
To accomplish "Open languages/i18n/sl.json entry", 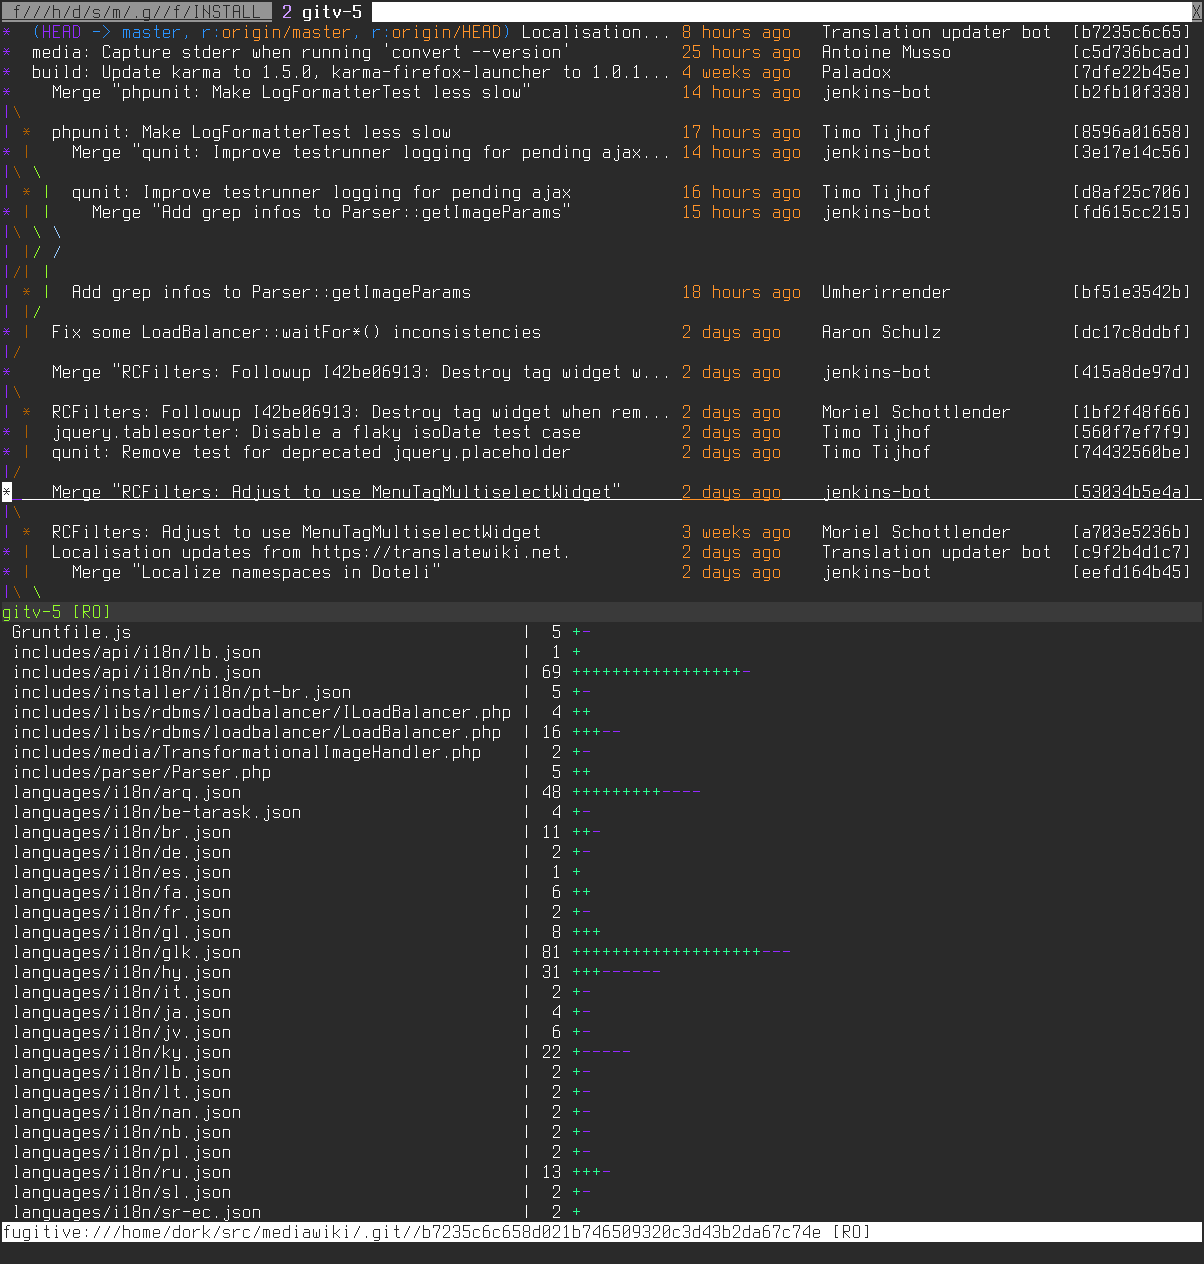I will (x=122, y=1192).
